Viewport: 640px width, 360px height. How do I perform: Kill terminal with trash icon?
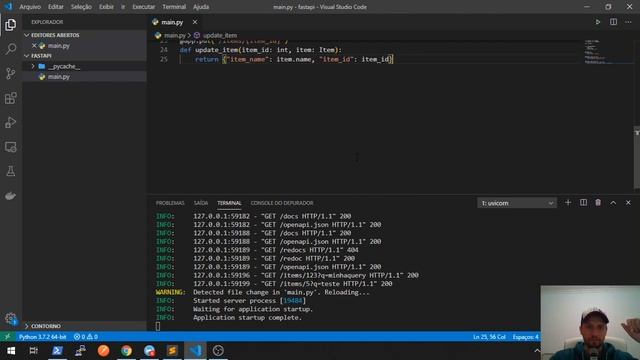coord(598,203)
